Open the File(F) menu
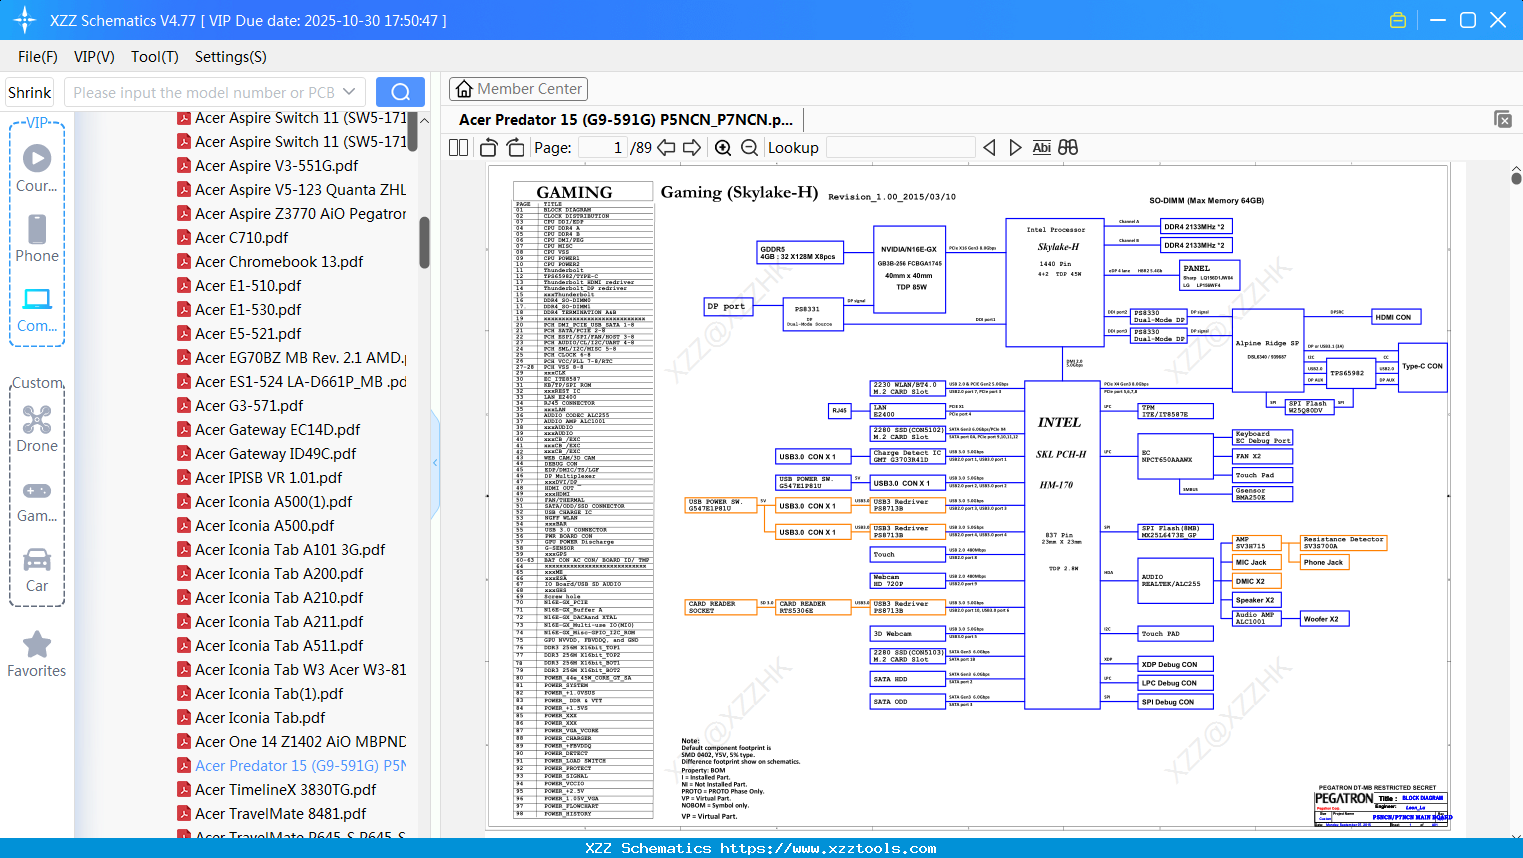Viewport: 1523px width, 858px height. pyautogui.click(x=38, y=57)
